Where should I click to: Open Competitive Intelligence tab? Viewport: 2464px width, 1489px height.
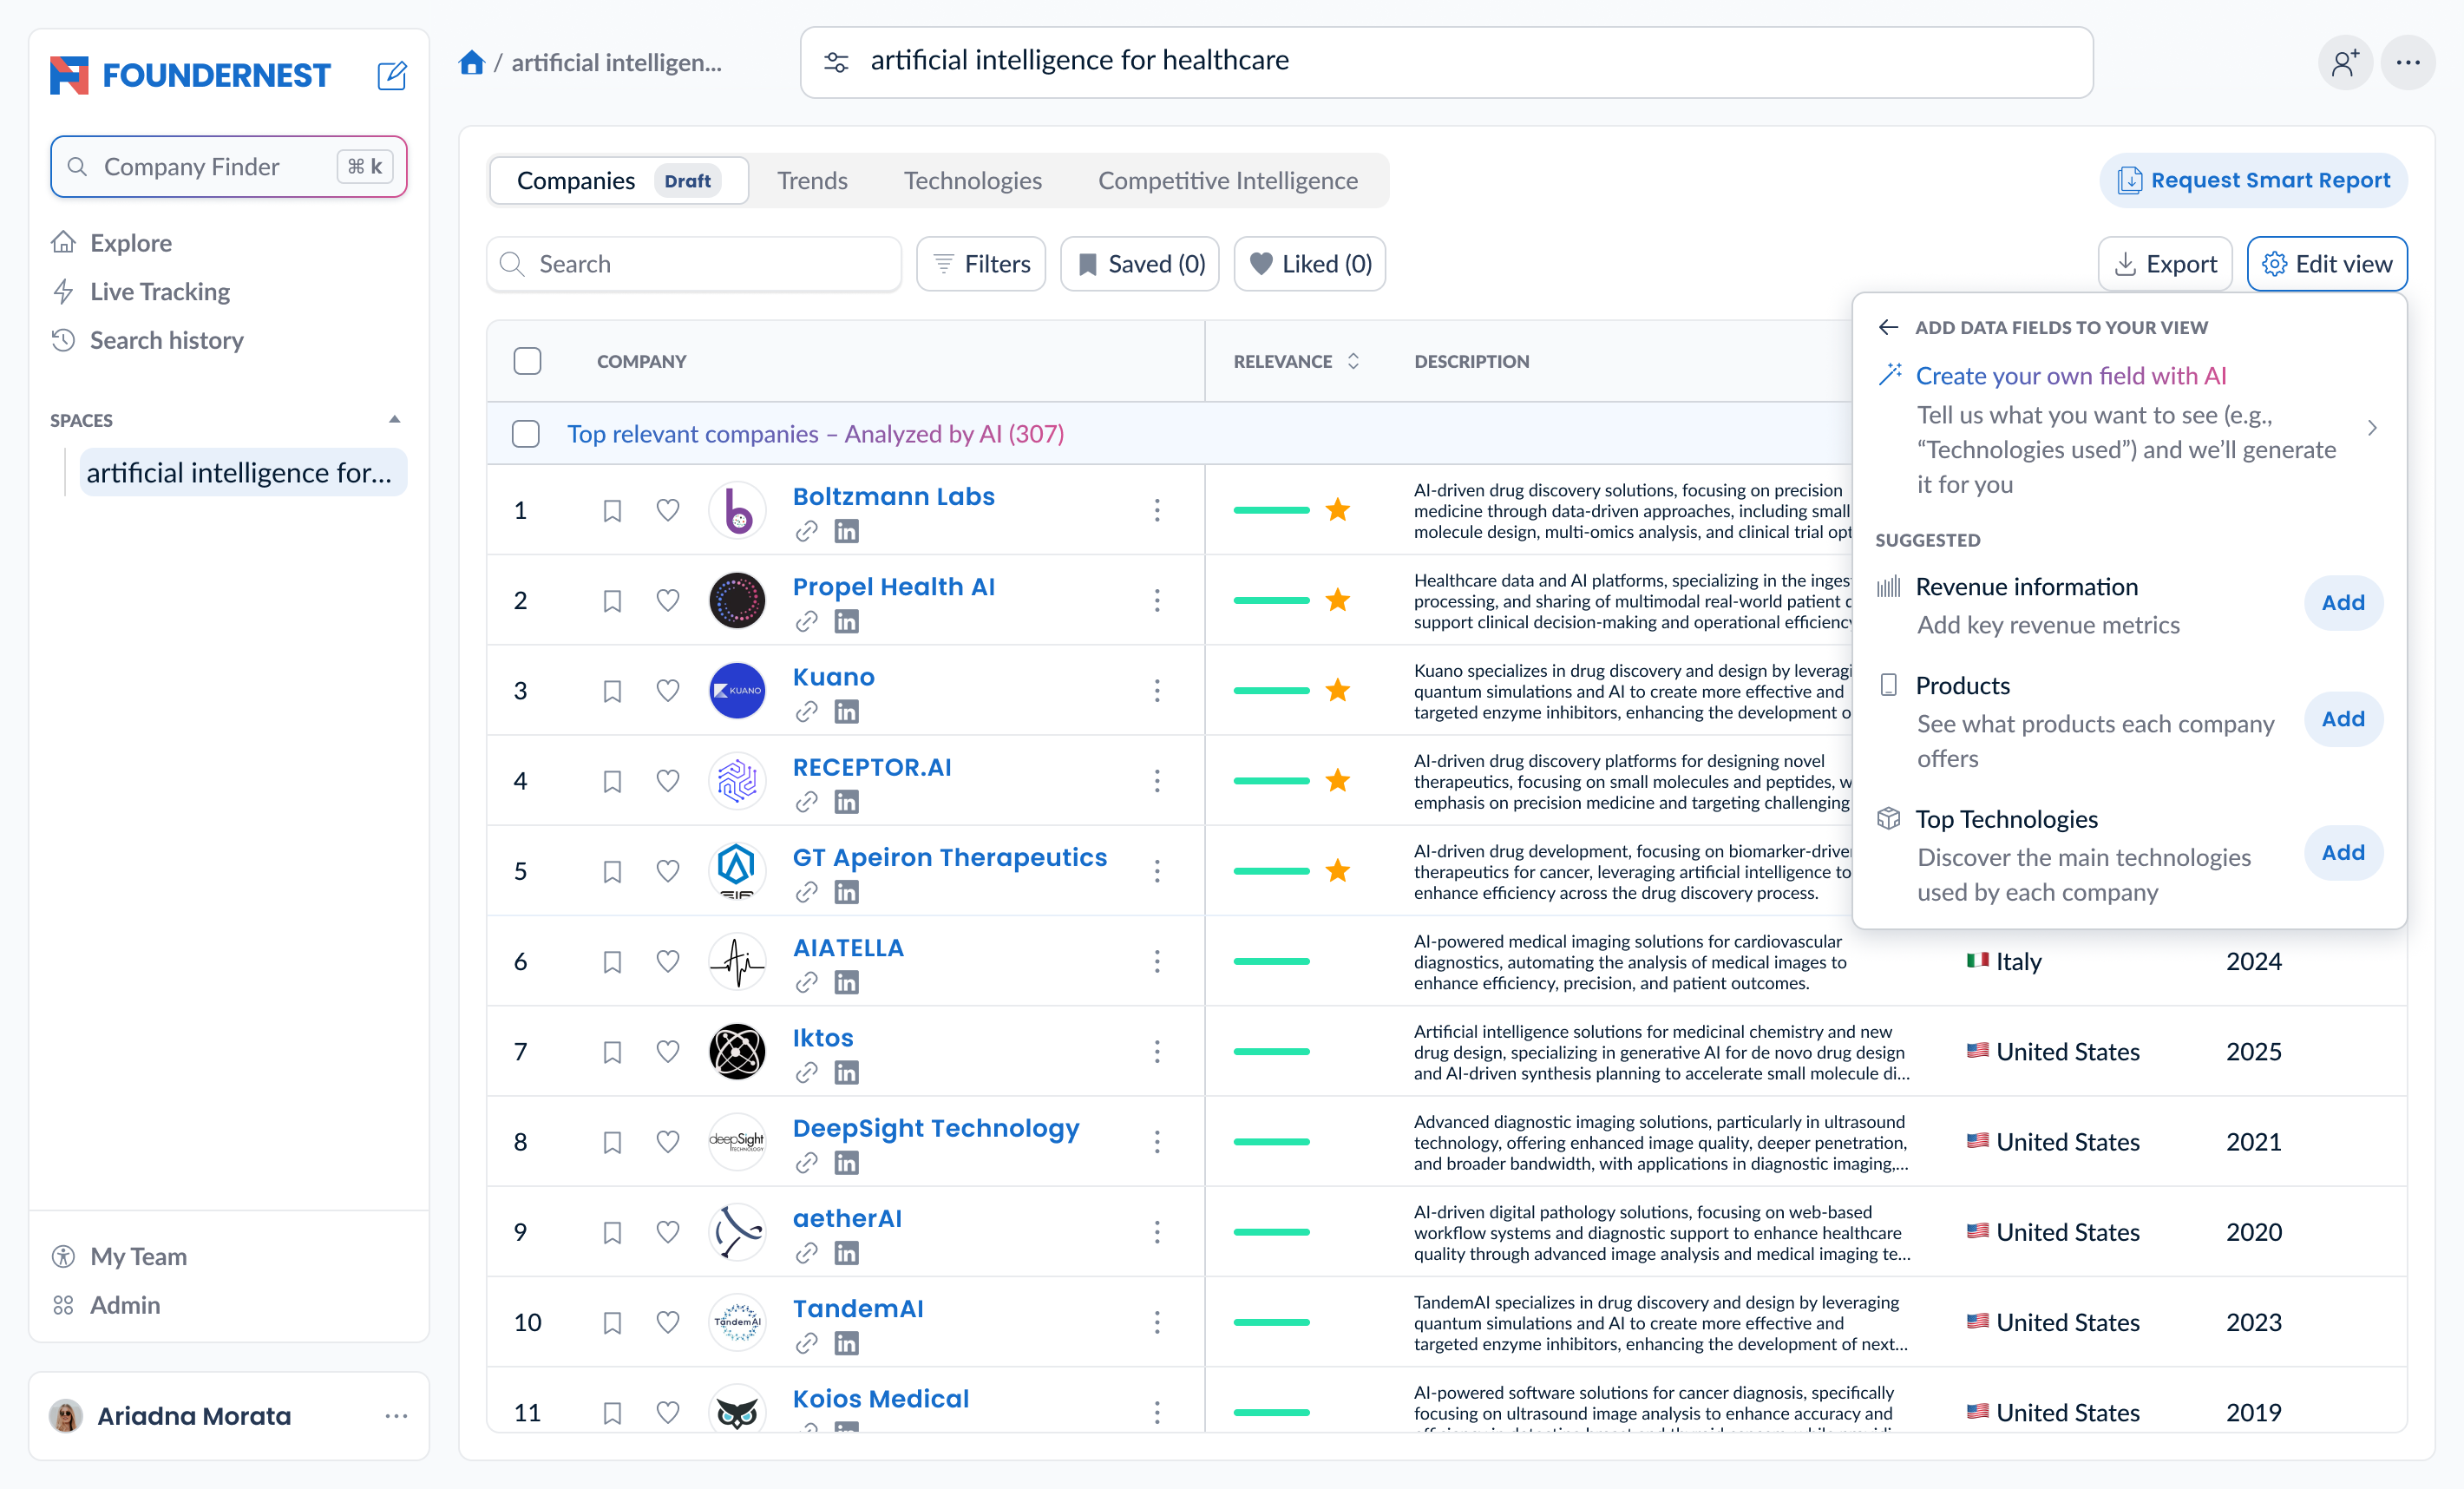(x=1227, y=181)
